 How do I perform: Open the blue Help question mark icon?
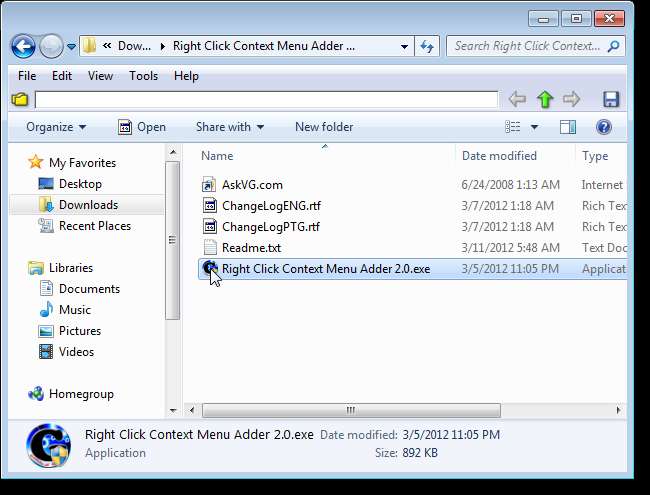coord(603,127)
